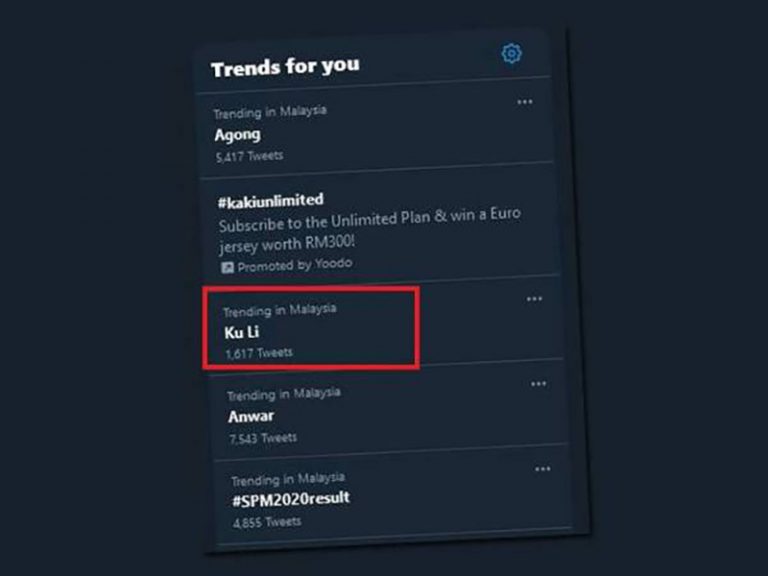
Task: Open more options for Anwar trend
Action: (x=538, y=384)
